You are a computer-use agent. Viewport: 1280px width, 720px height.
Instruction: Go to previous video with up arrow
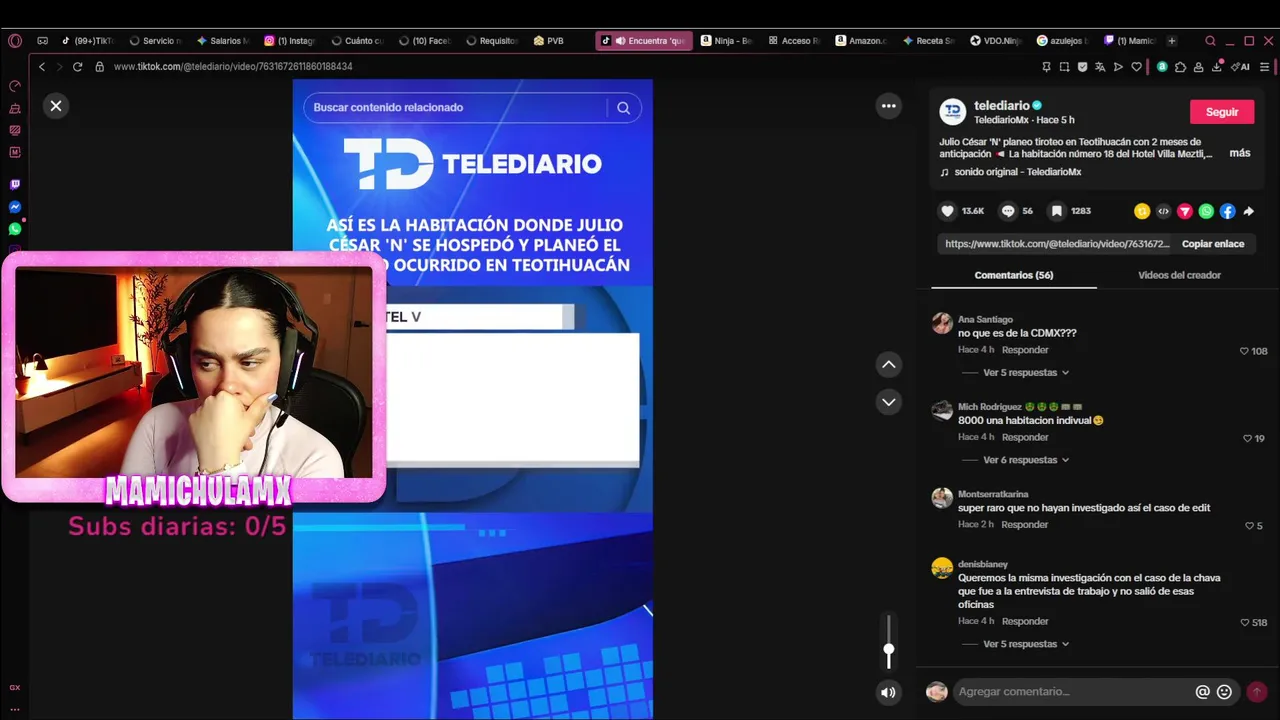click(889, 365)
